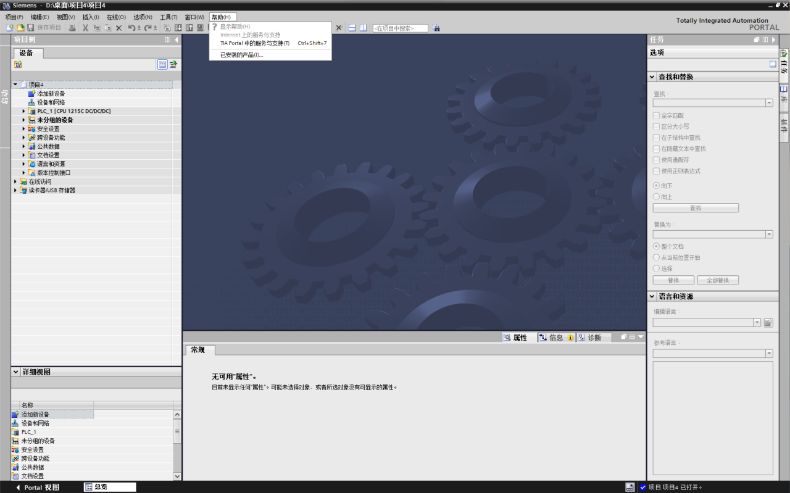Screen dimensions: 790x493
Task: Click the folder icon at left of devices toolbar
Action: (x=18, y=64)
